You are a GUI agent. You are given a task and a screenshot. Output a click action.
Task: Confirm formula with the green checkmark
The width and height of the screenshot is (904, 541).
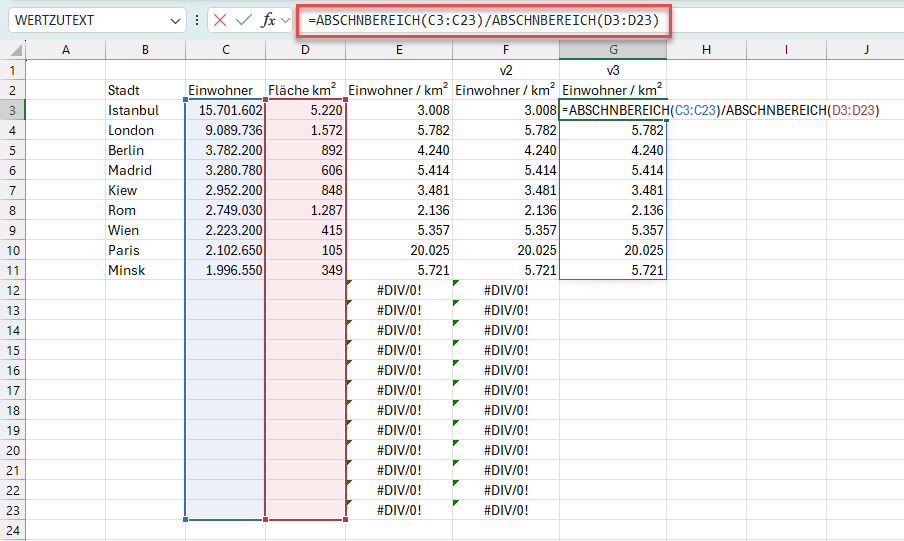coord(244,20)
